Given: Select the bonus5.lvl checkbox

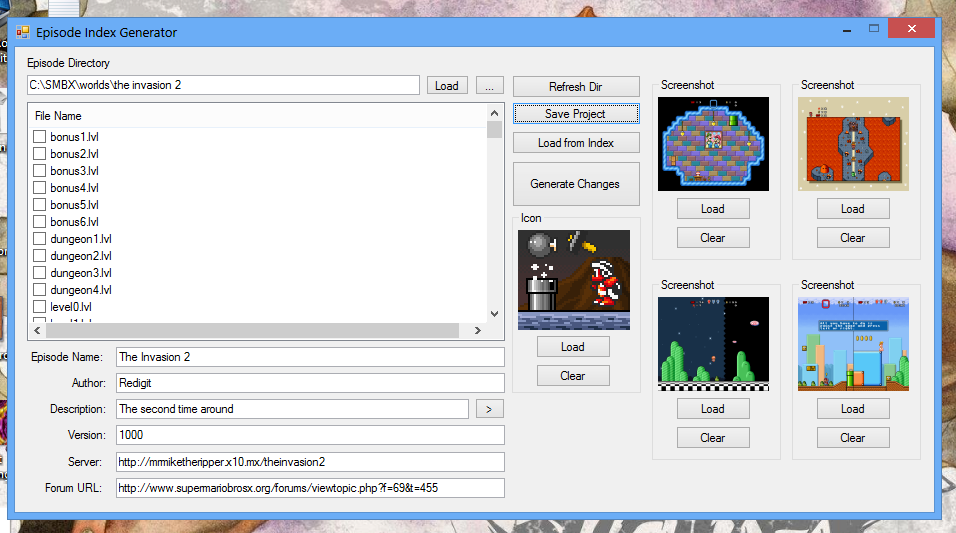Looking at the screenshot, I should point(40,205).
